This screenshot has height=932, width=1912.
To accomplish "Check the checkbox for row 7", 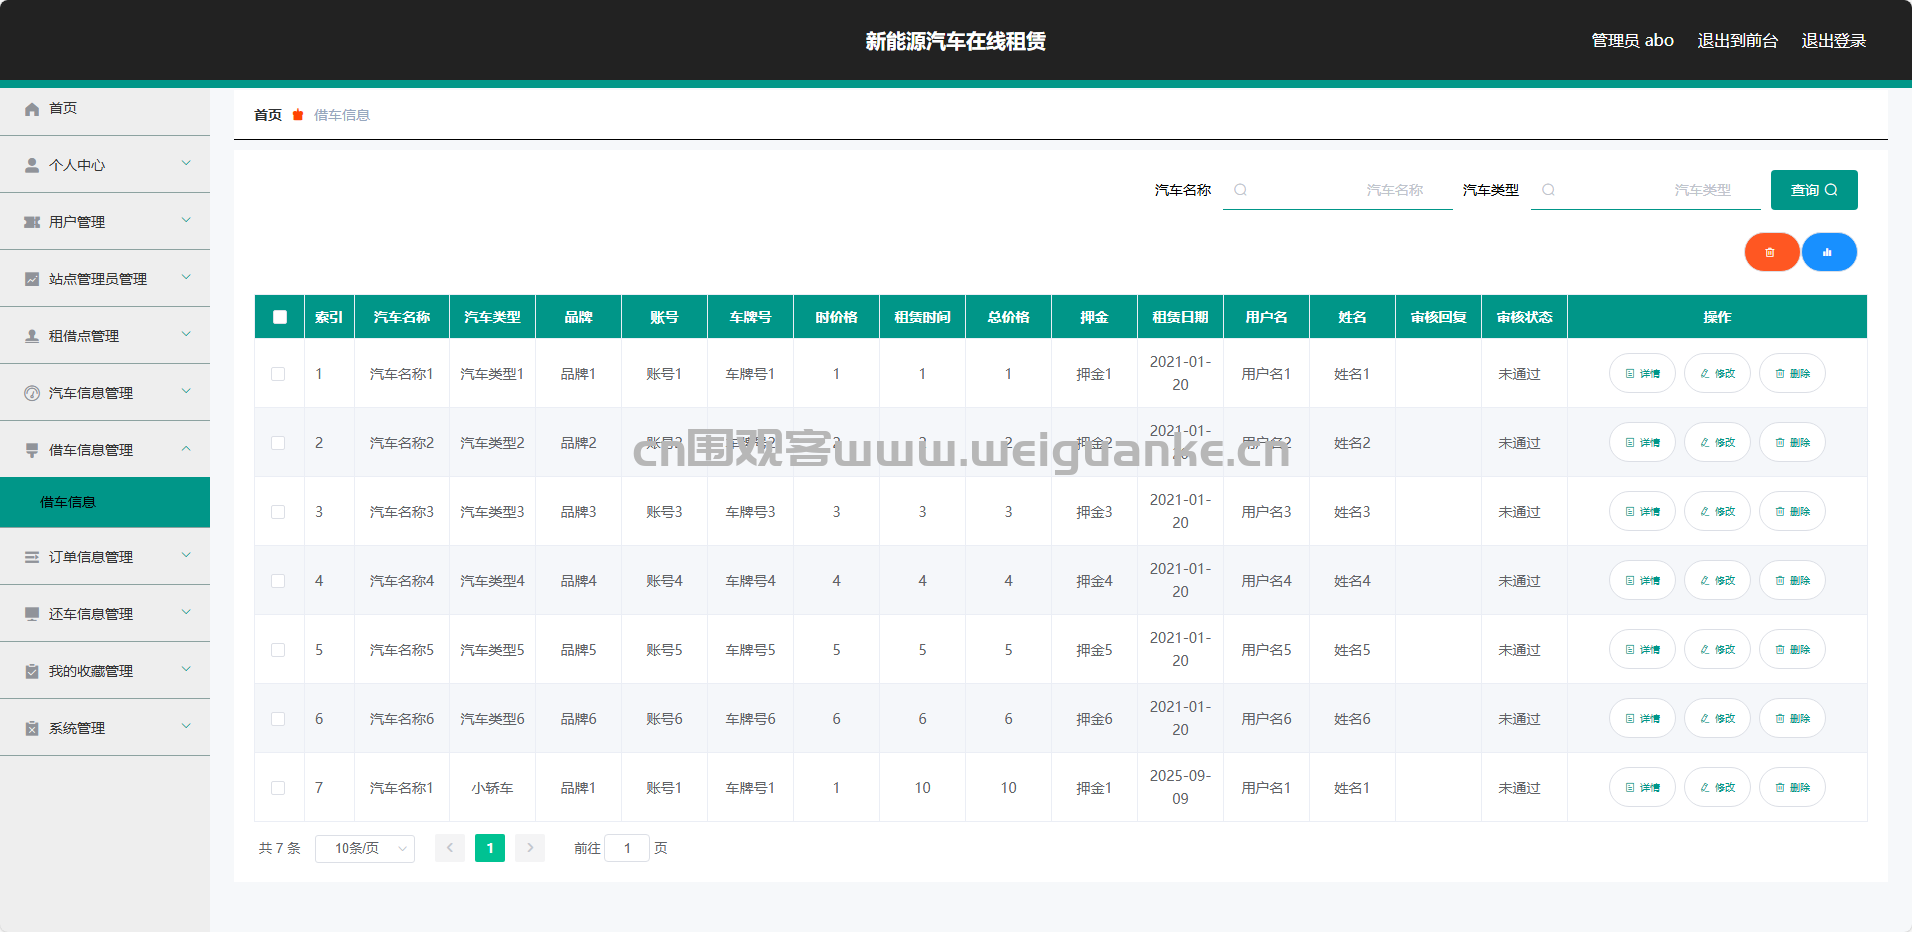I will pyautogui.click(x=278, y=788).
